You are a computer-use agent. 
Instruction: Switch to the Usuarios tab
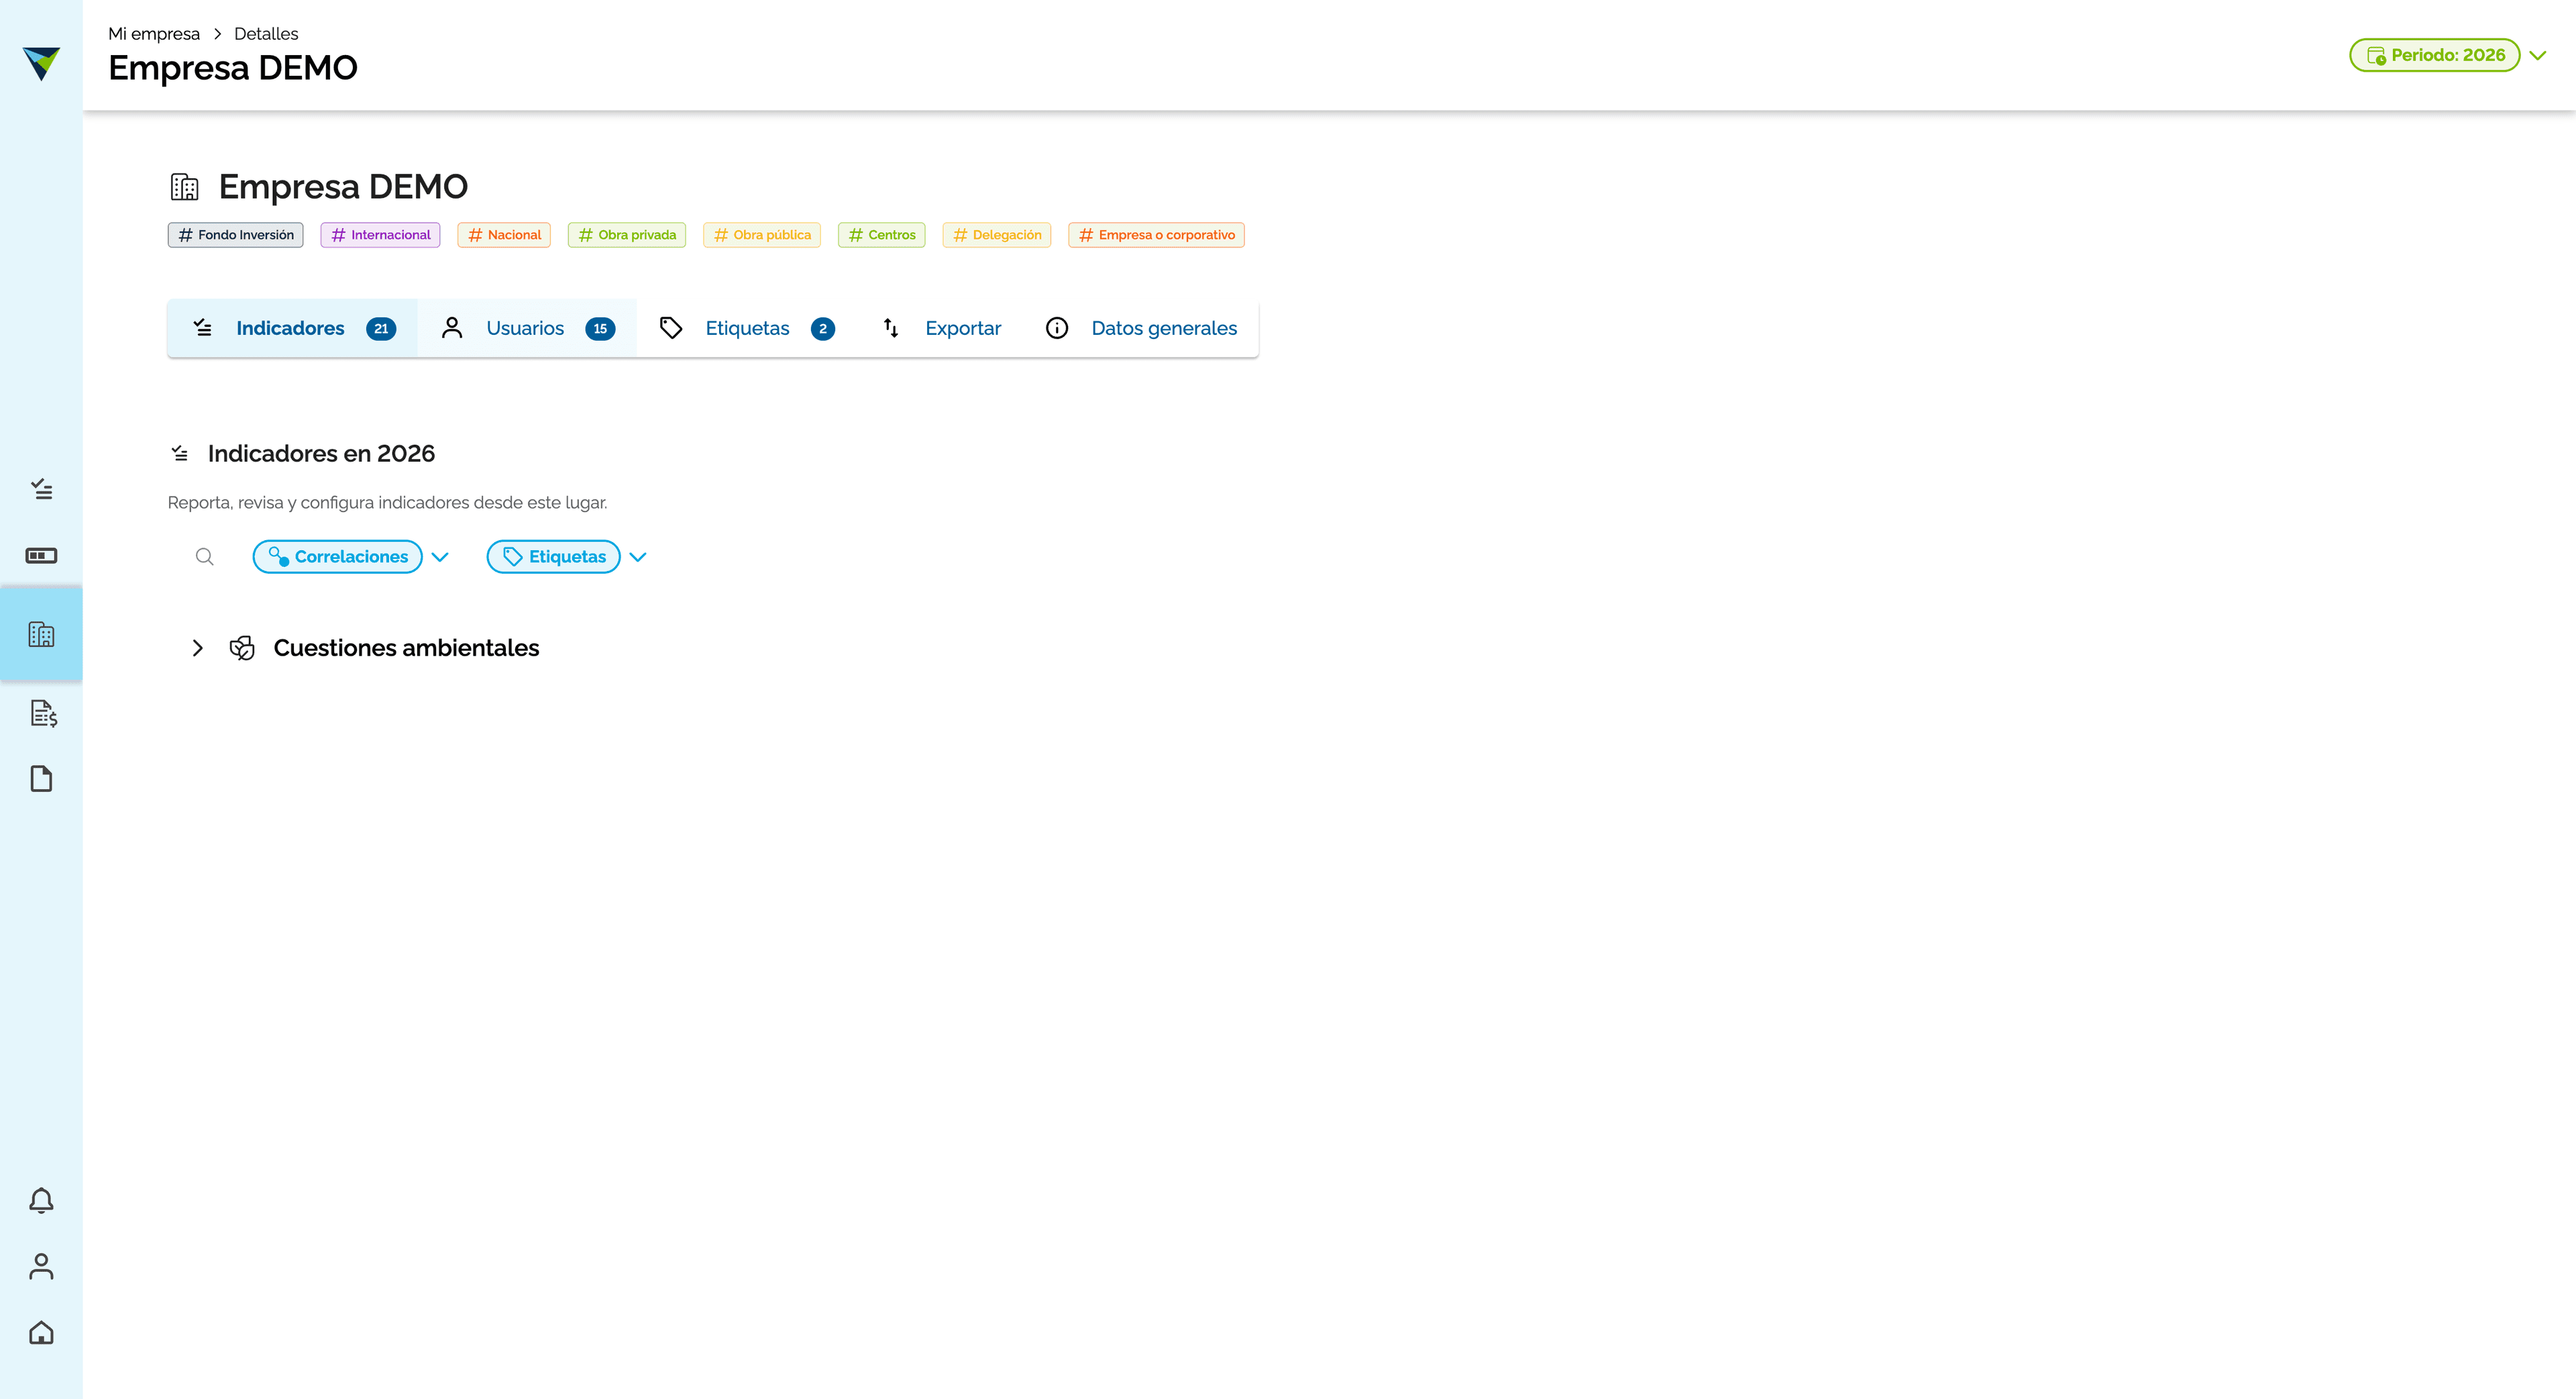[x=527, y=328]
